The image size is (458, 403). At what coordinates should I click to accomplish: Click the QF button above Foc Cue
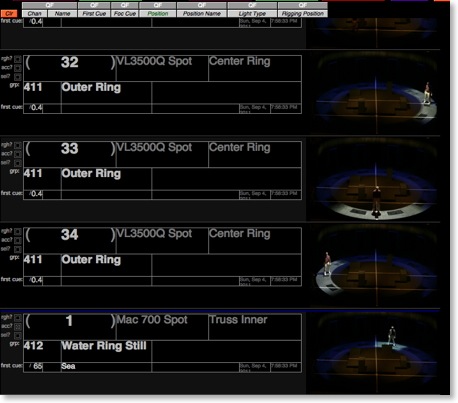[125, 5]
